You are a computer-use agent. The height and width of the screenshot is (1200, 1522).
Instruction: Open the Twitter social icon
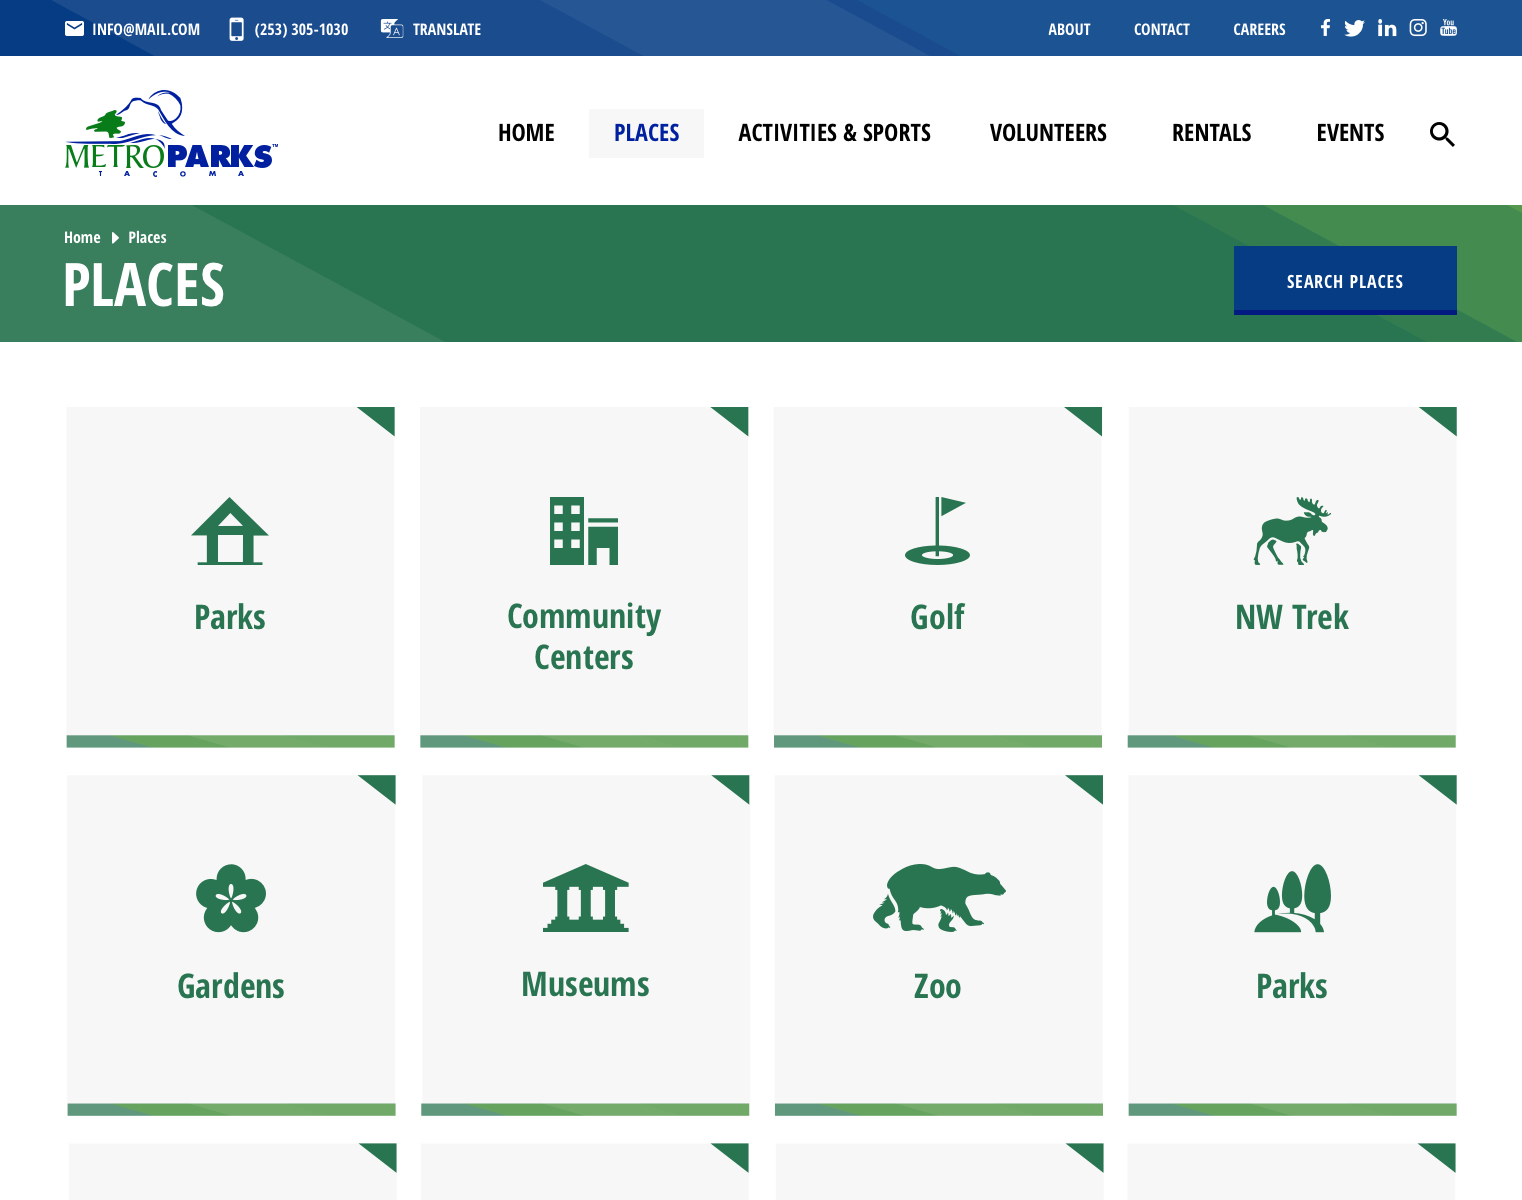[x=1354, y=28]
